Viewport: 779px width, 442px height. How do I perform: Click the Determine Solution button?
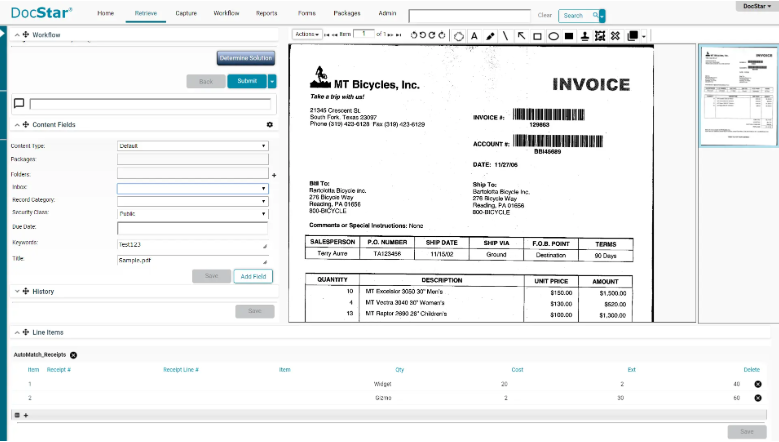point(245,58)
